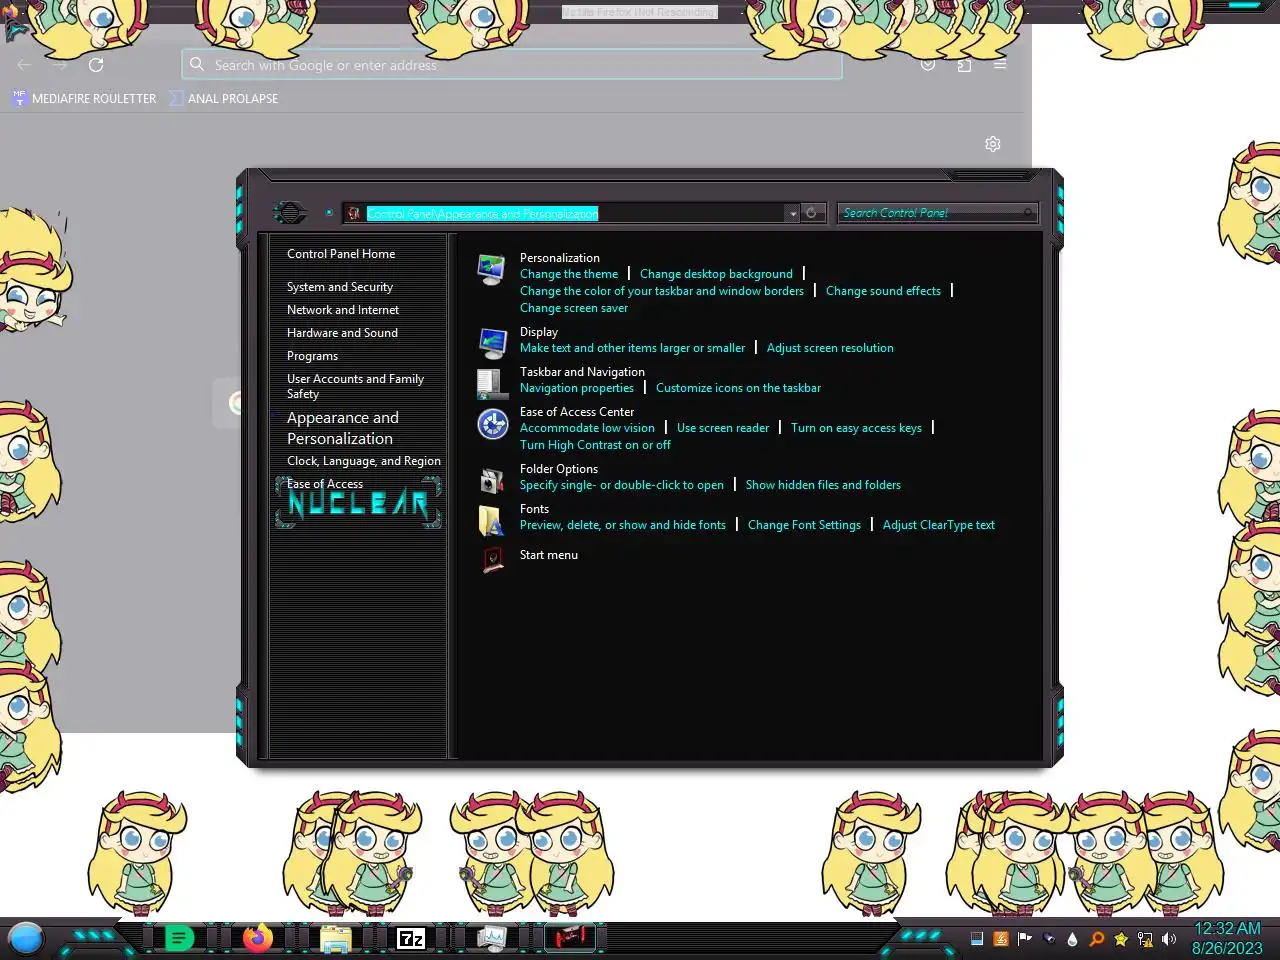
Task: Click the Start menu category icon
Action: tap(492, 559)
